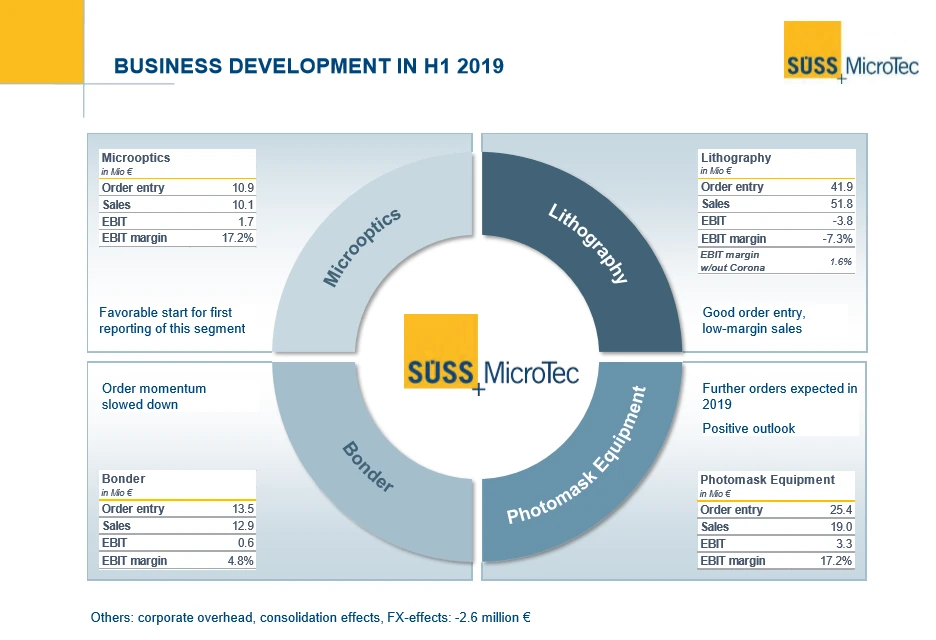
Task: Select the EBIT margin w/out Corona row
Action: (777, 261)
